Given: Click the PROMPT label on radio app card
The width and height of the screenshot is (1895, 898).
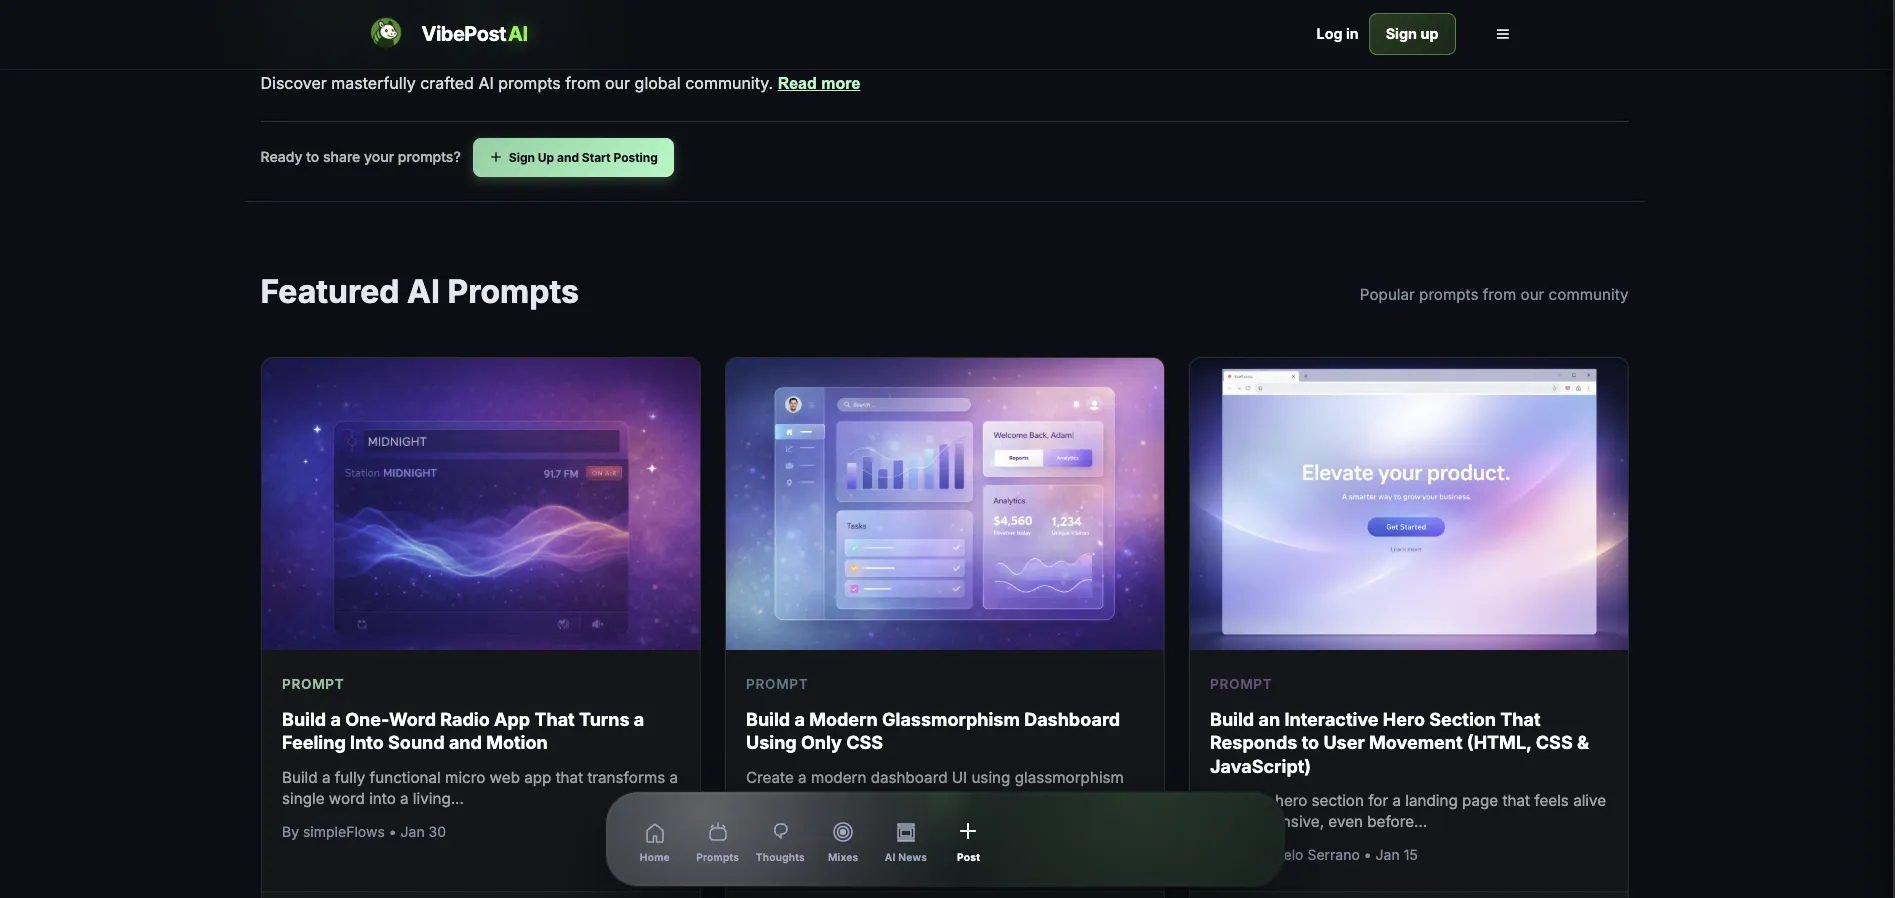Looking at the screenshot, I should [x=313, y=684].
